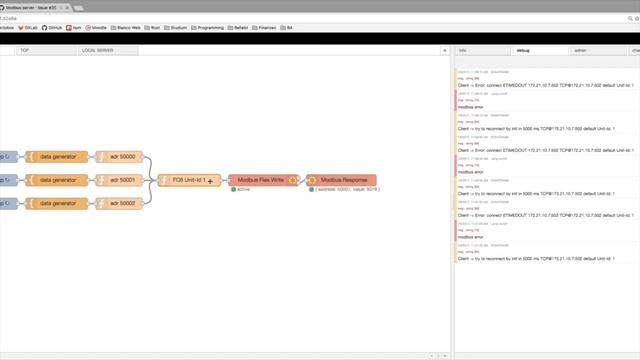Select the adr 50000 node
Screen dimensions: 640x360
[120, 157]
